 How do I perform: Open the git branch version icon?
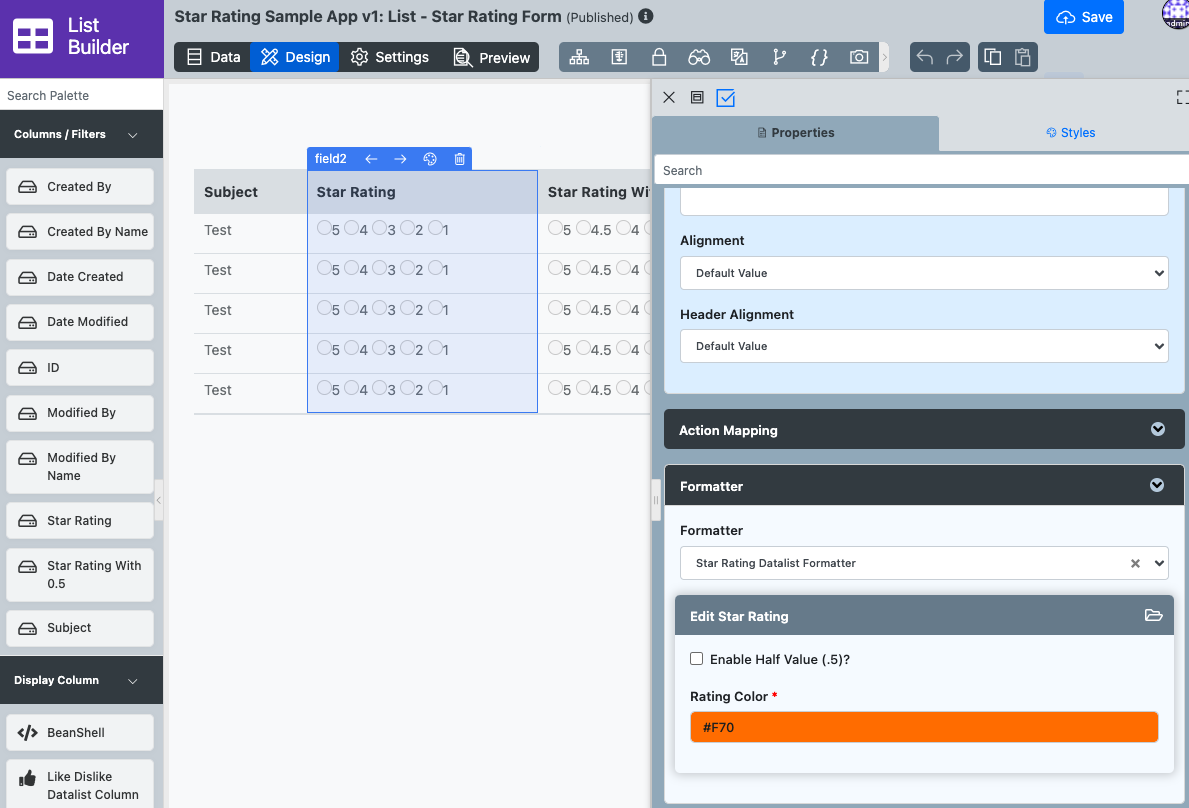point(779,57)
